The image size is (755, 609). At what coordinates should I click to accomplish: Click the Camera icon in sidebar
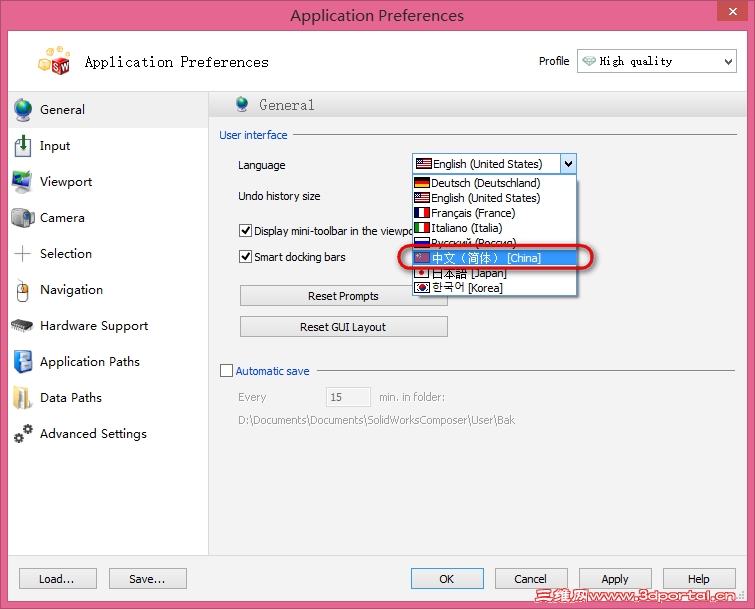23,218
